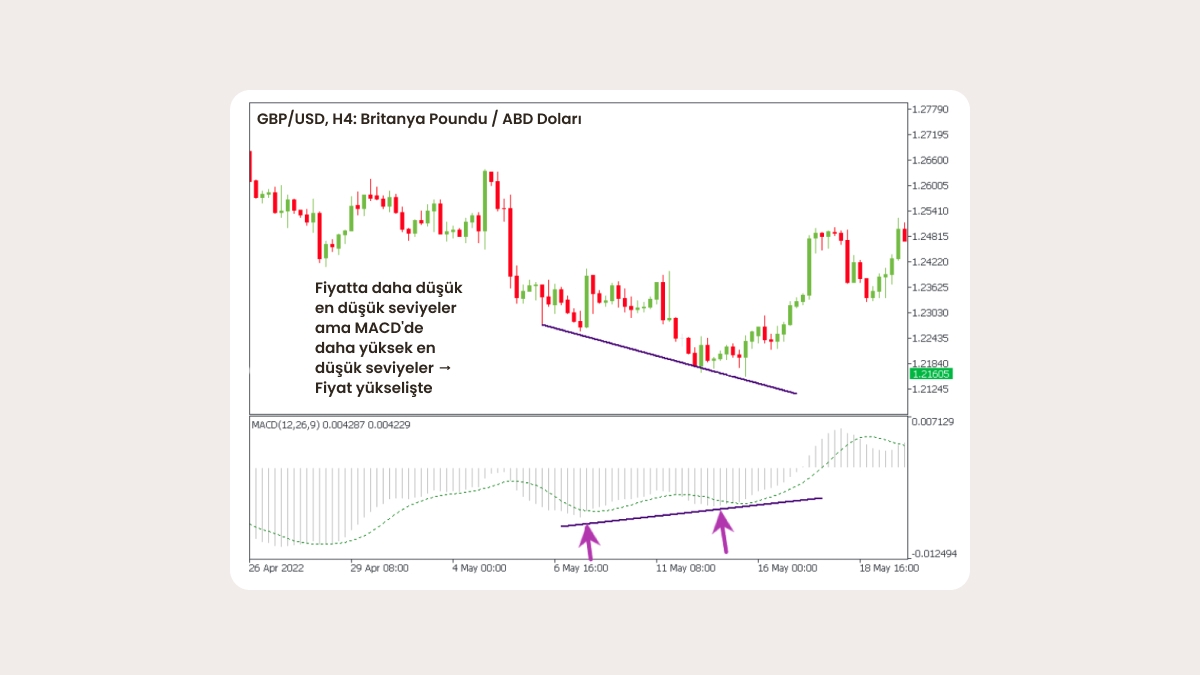Click the 26 Apr 2022 date label
Viewport: 1200px width, 675px height.
pos(277,567)
